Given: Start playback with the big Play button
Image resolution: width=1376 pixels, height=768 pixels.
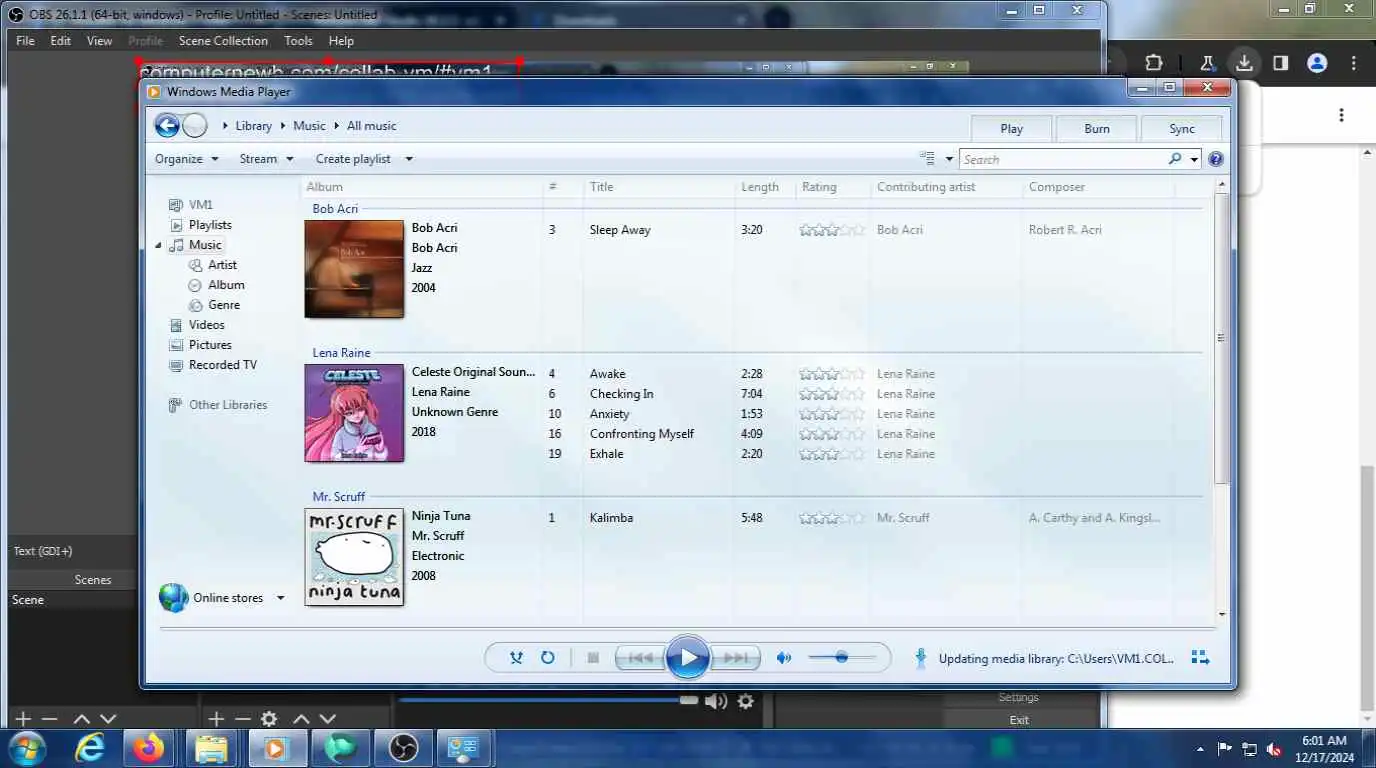Looking at the screenshot, I should pos(688,658).
